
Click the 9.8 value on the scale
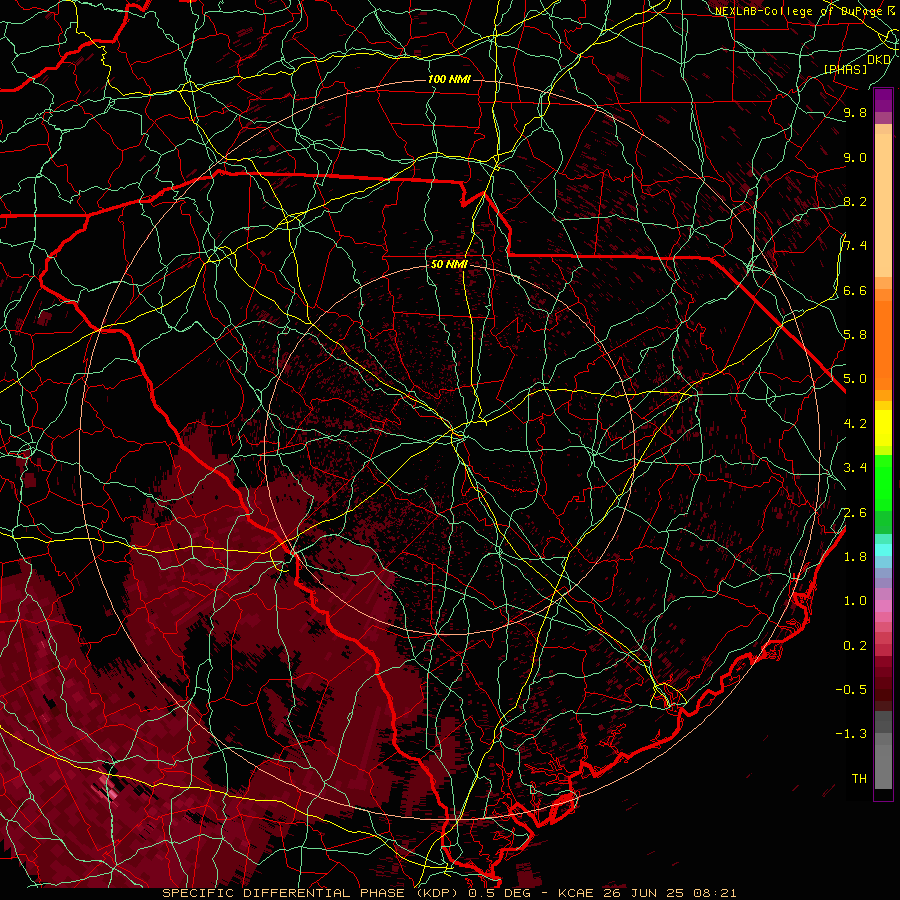point(855,112)
